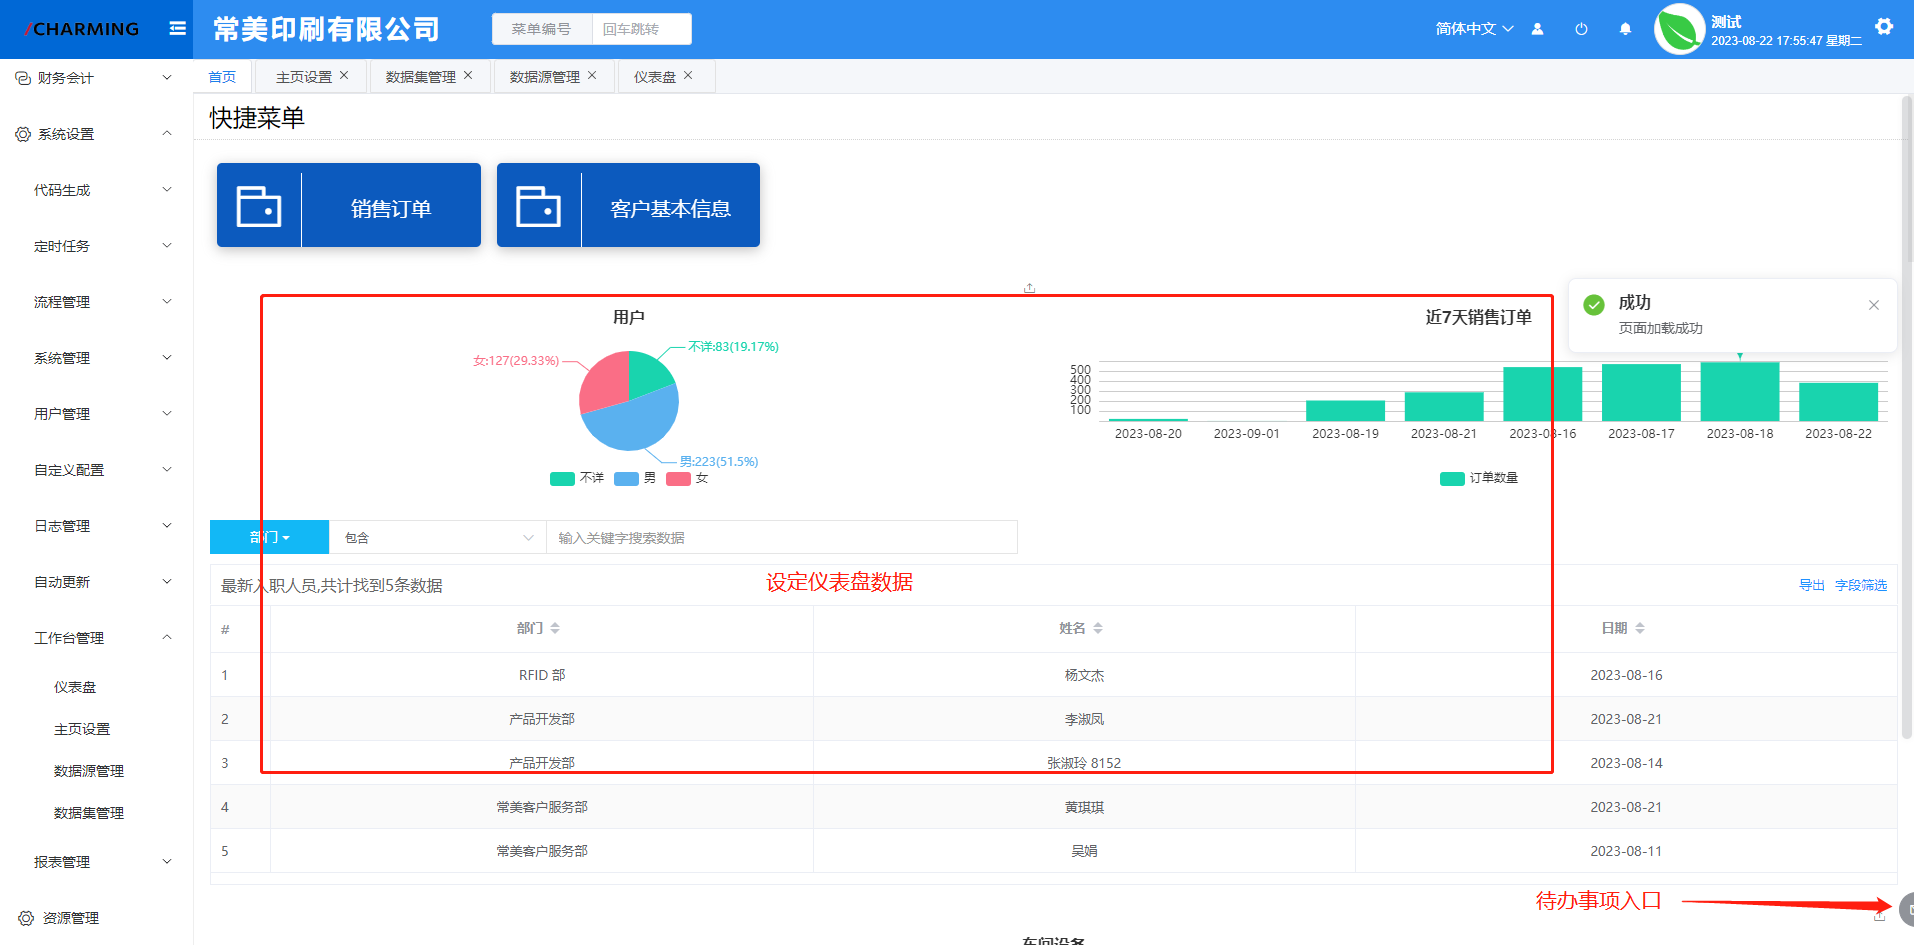Viewport: 1914px width, 945px height.
Task: Switch to the 数据源管理 tab
Action: [x=545, y=77]
